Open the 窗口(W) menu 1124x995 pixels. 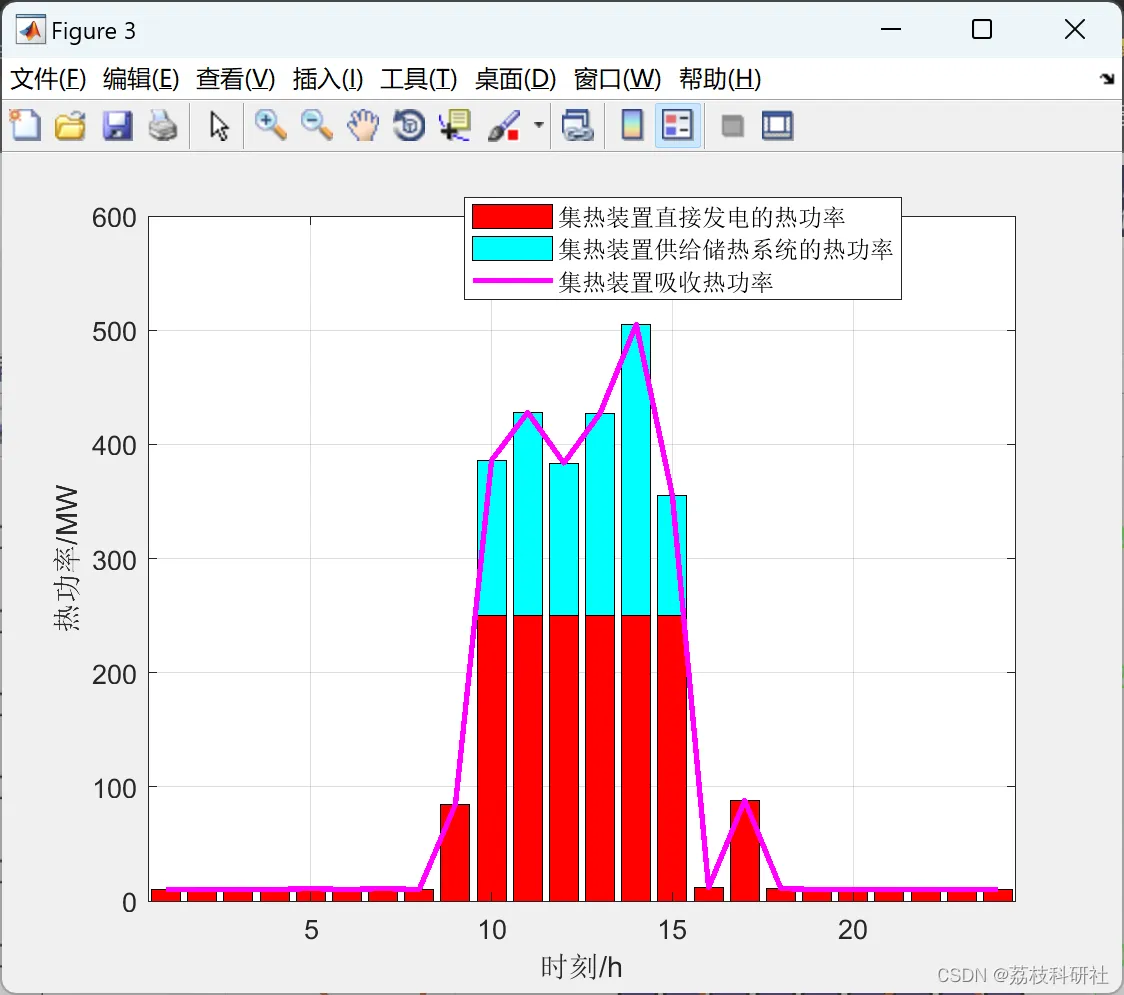click(617, 79)
